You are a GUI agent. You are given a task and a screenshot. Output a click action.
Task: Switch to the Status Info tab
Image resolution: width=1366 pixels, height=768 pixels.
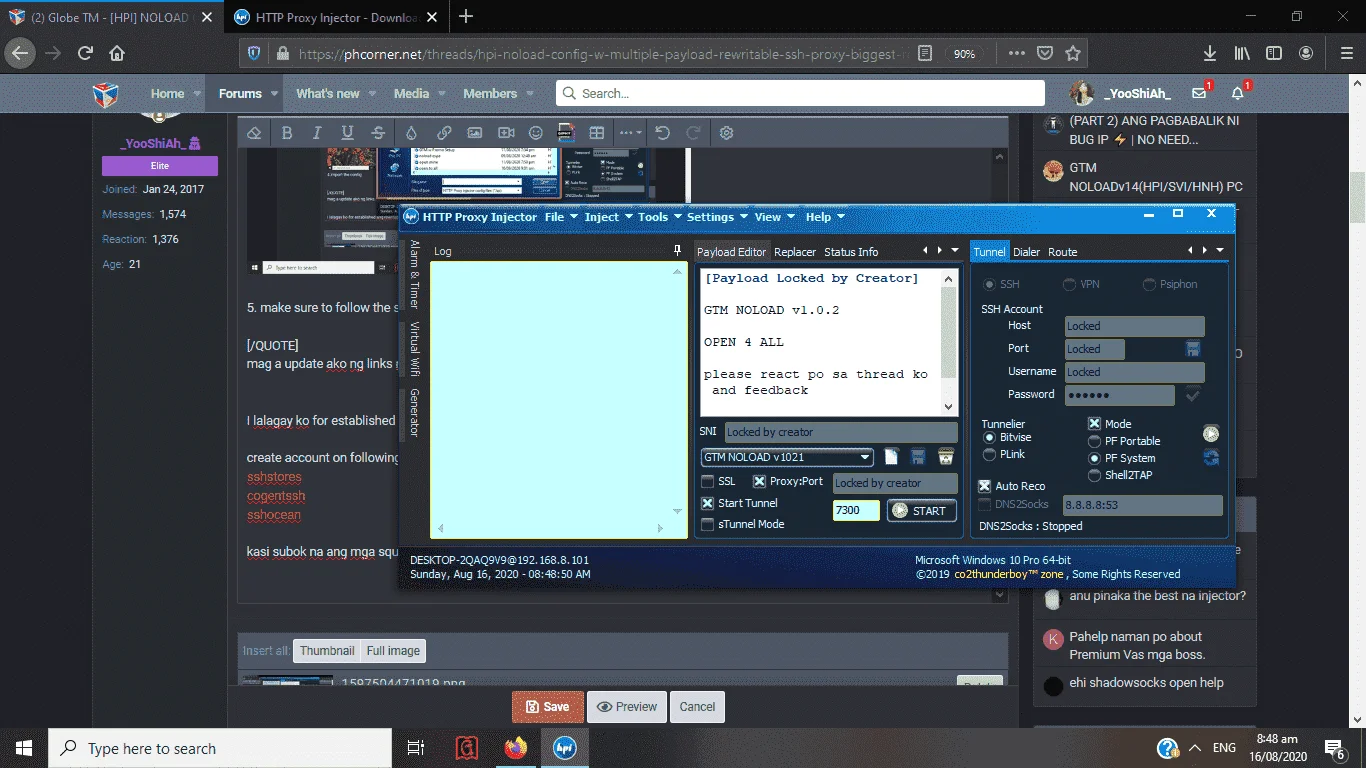[x=851, y=252]
